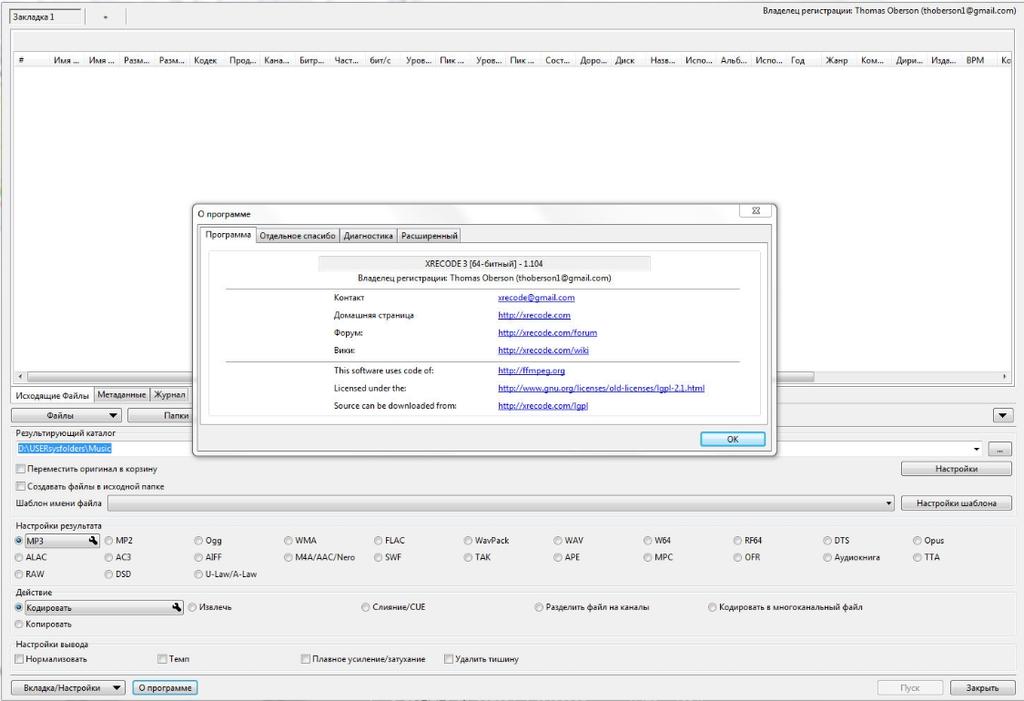Screen dimensions: 1024x701
Task: Switch to Отдельное спасибо tab
Action: pos(297,236)
